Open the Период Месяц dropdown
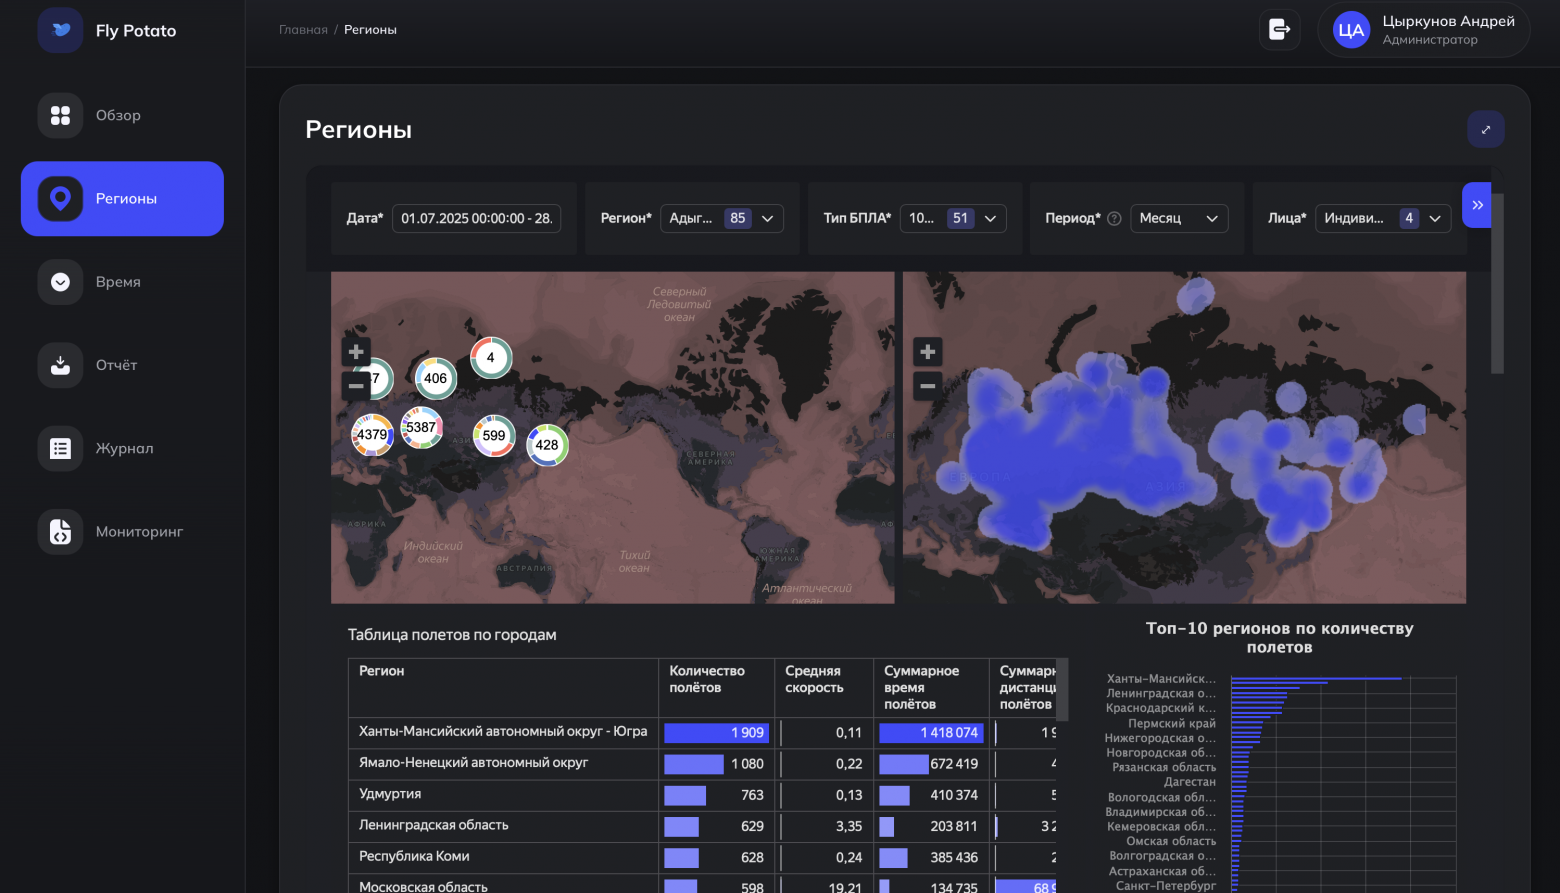Screen dimensions: 1560x893 point(1179,218)
